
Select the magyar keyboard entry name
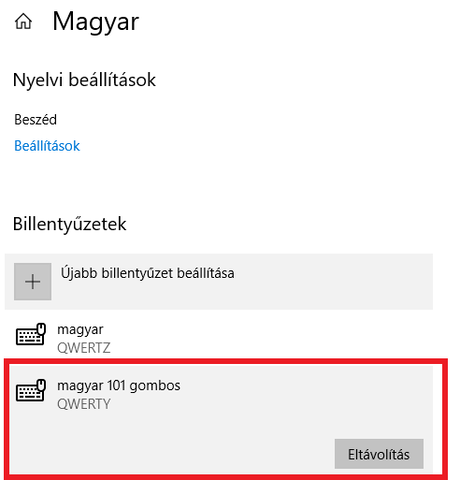point(80,330)
